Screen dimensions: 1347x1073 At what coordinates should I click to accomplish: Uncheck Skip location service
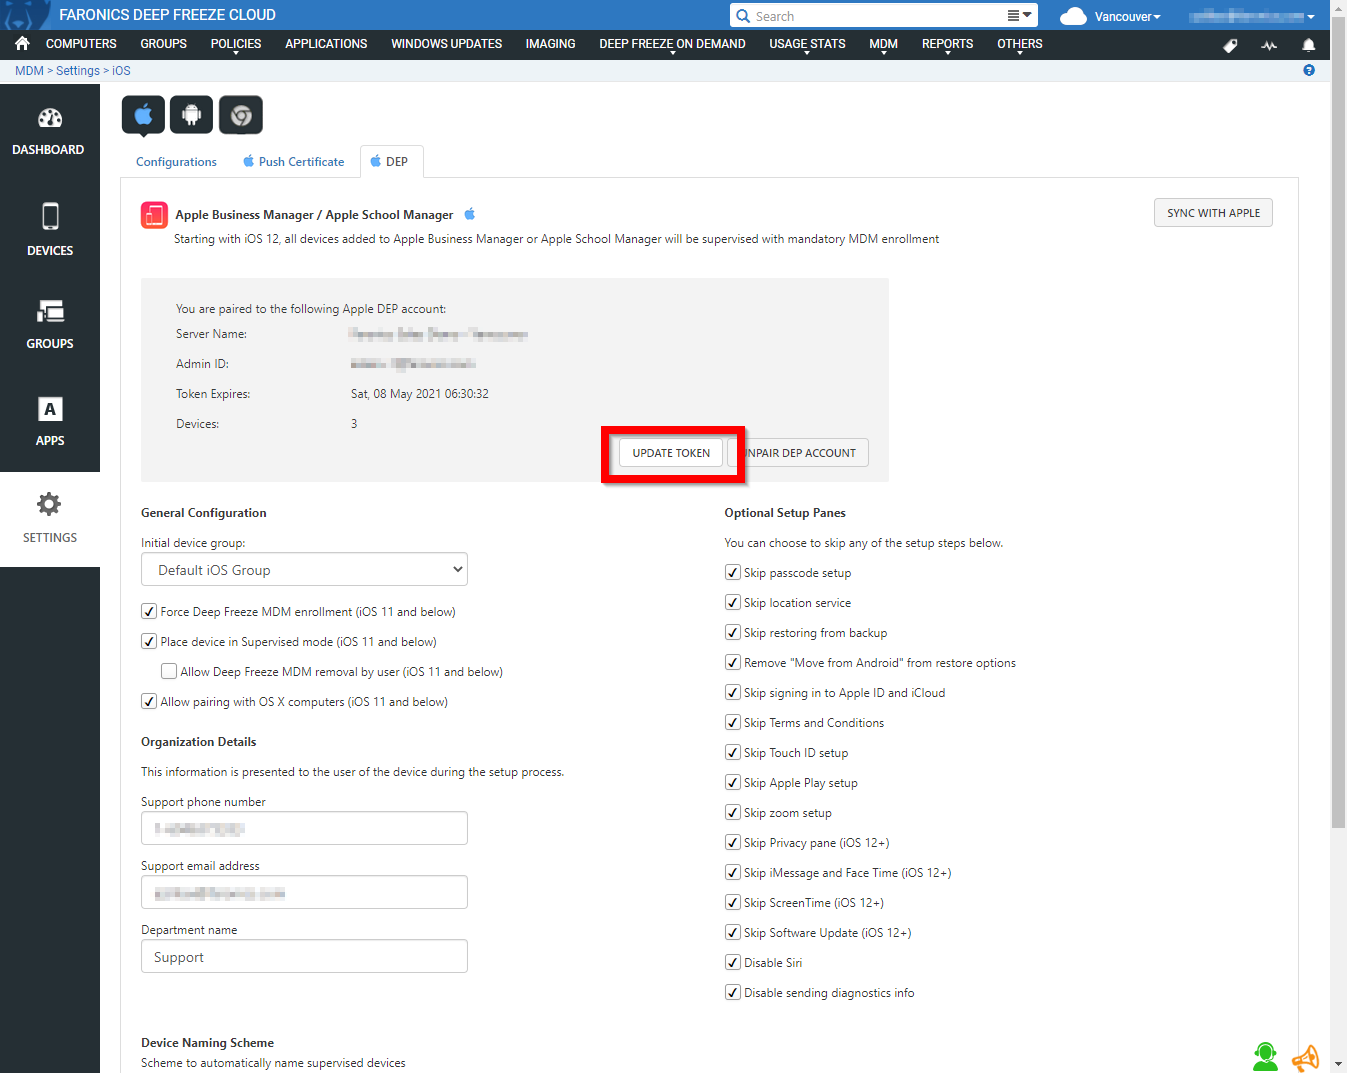(733, 602)
